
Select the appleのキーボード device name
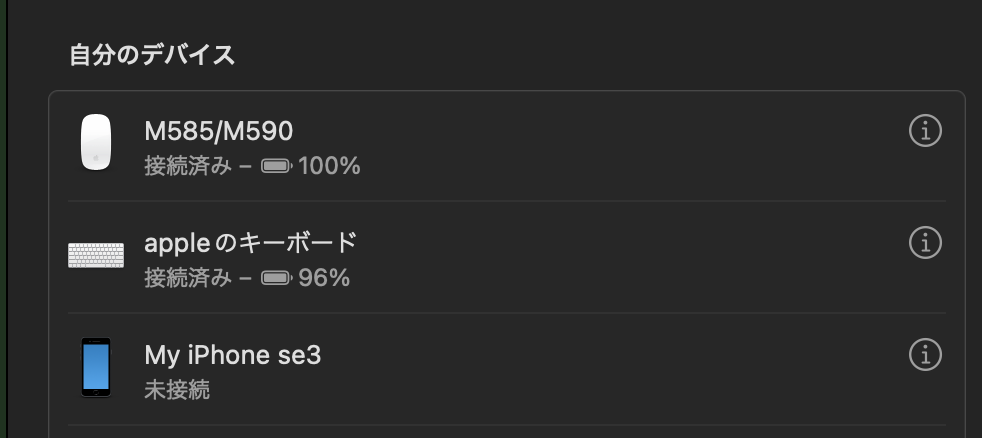pyautogui.click(x=250, y=243)
